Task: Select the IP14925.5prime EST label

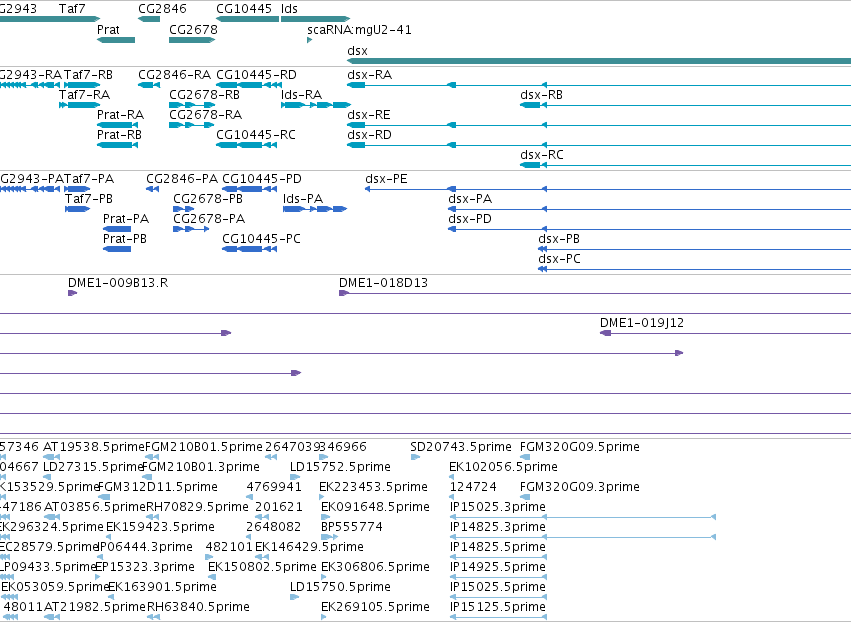Action: pyautogui.click(x=498, y=568)
